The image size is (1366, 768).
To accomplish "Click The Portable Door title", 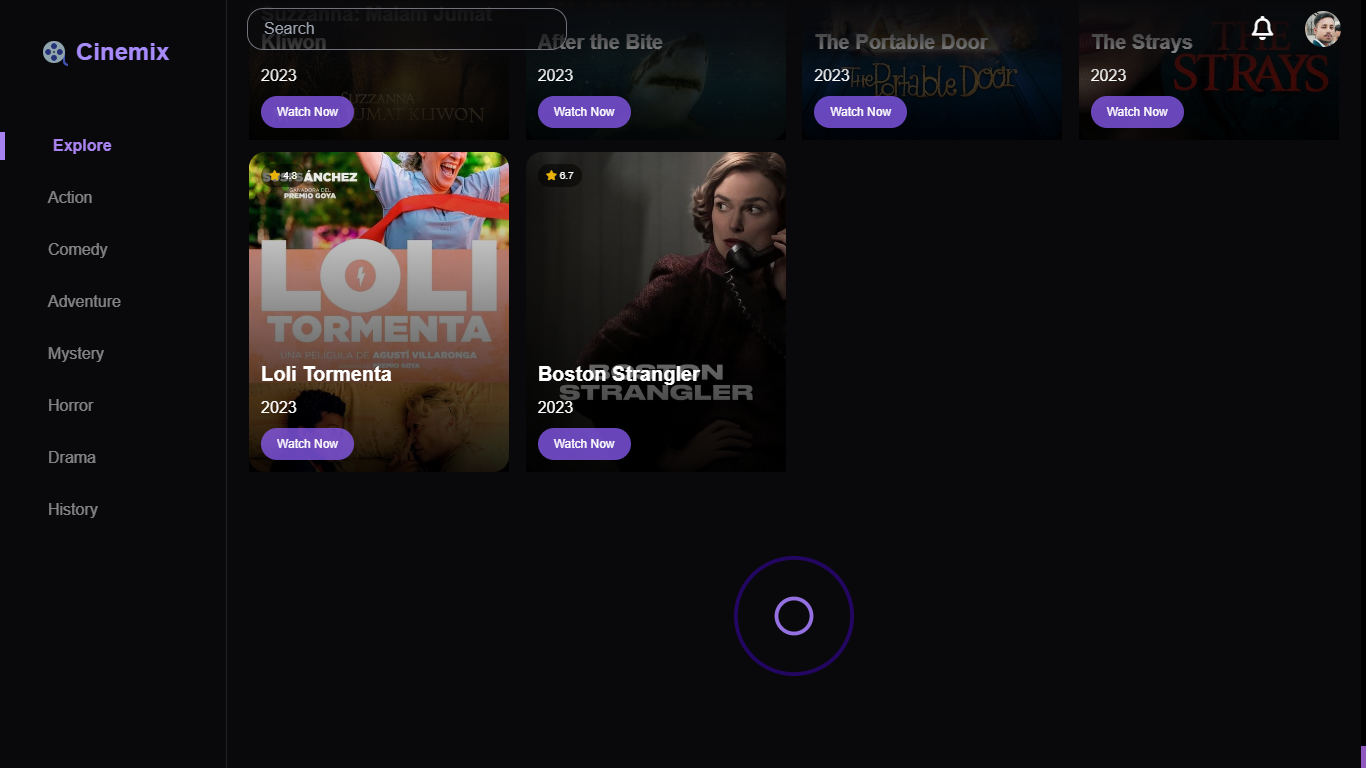I will tap(901, 42).
